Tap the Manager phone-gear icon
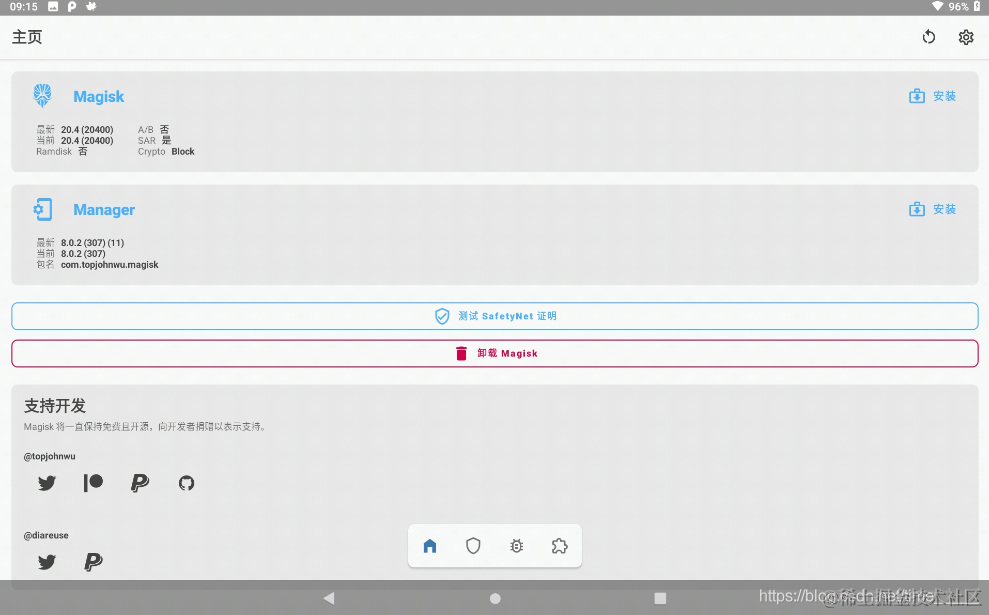Screen dimensions: 989x615 42,209
